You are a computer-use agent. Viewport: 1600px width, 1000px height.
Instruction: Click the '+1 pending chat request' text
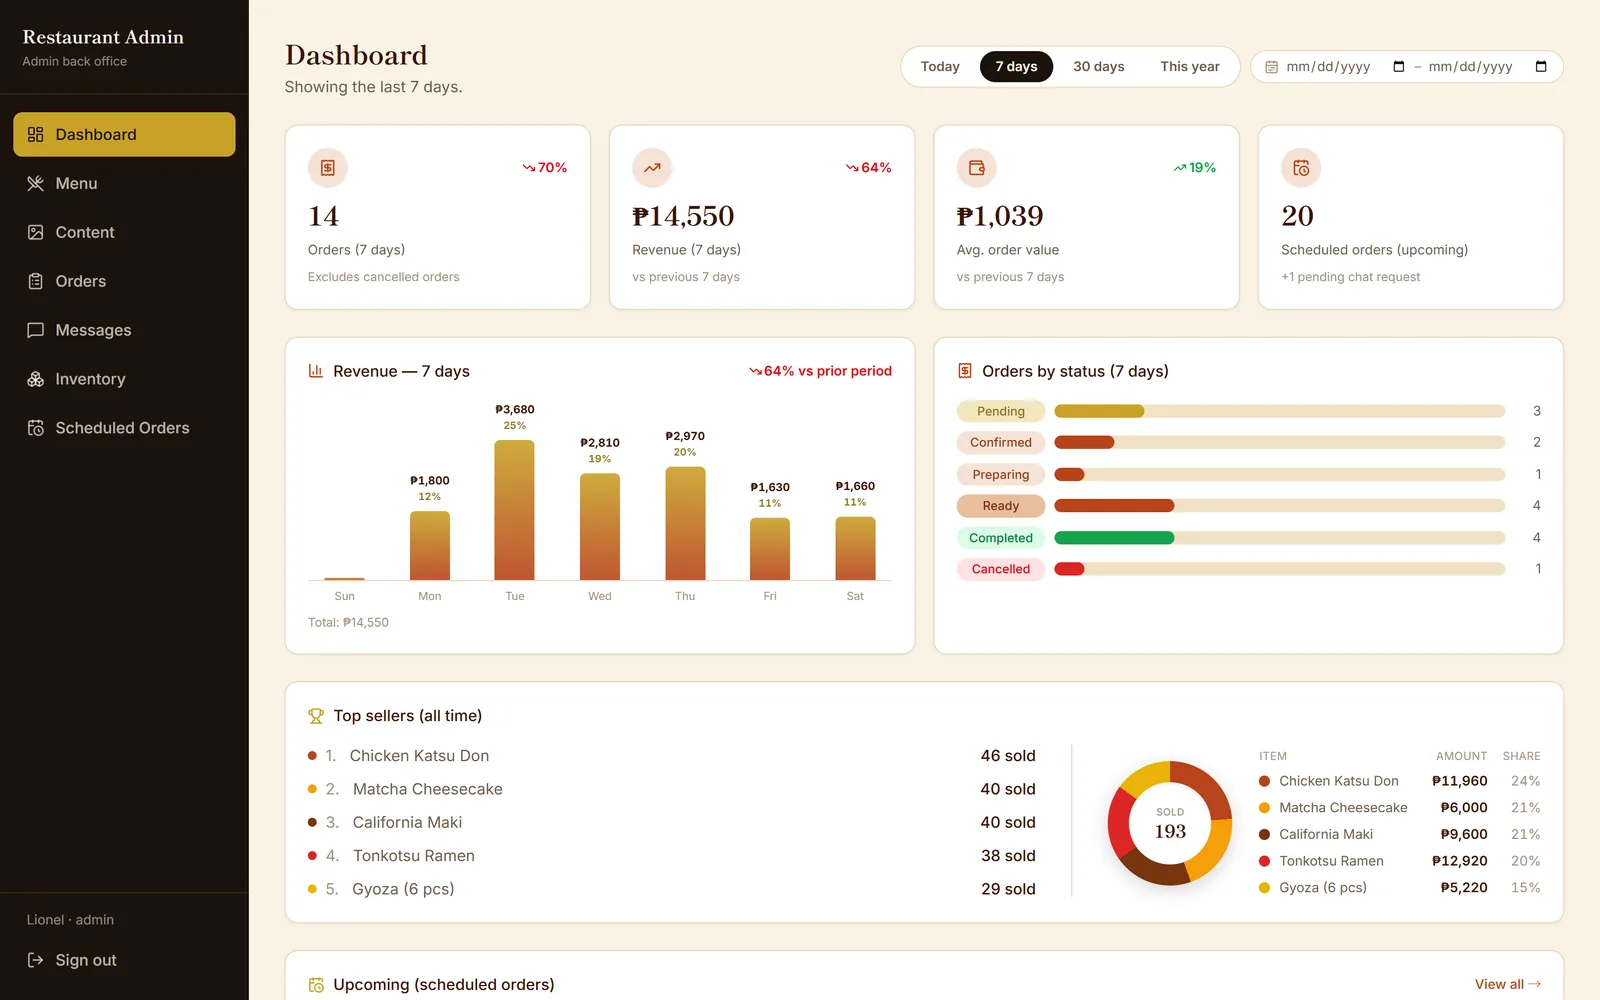tap(1351, 277)
